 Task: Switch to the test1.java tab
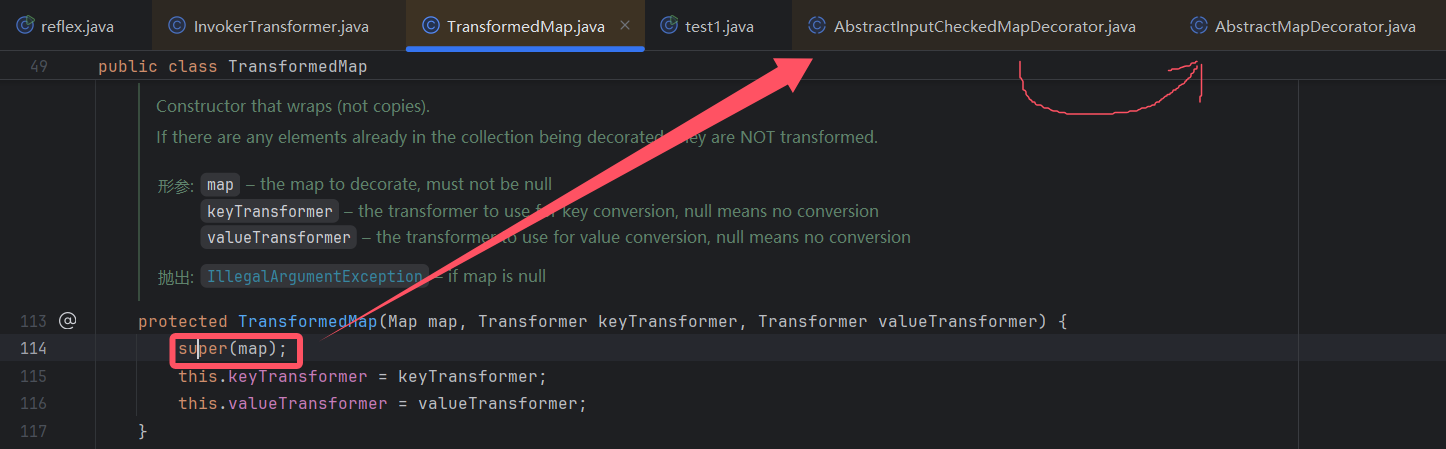(x=719, y=26)
